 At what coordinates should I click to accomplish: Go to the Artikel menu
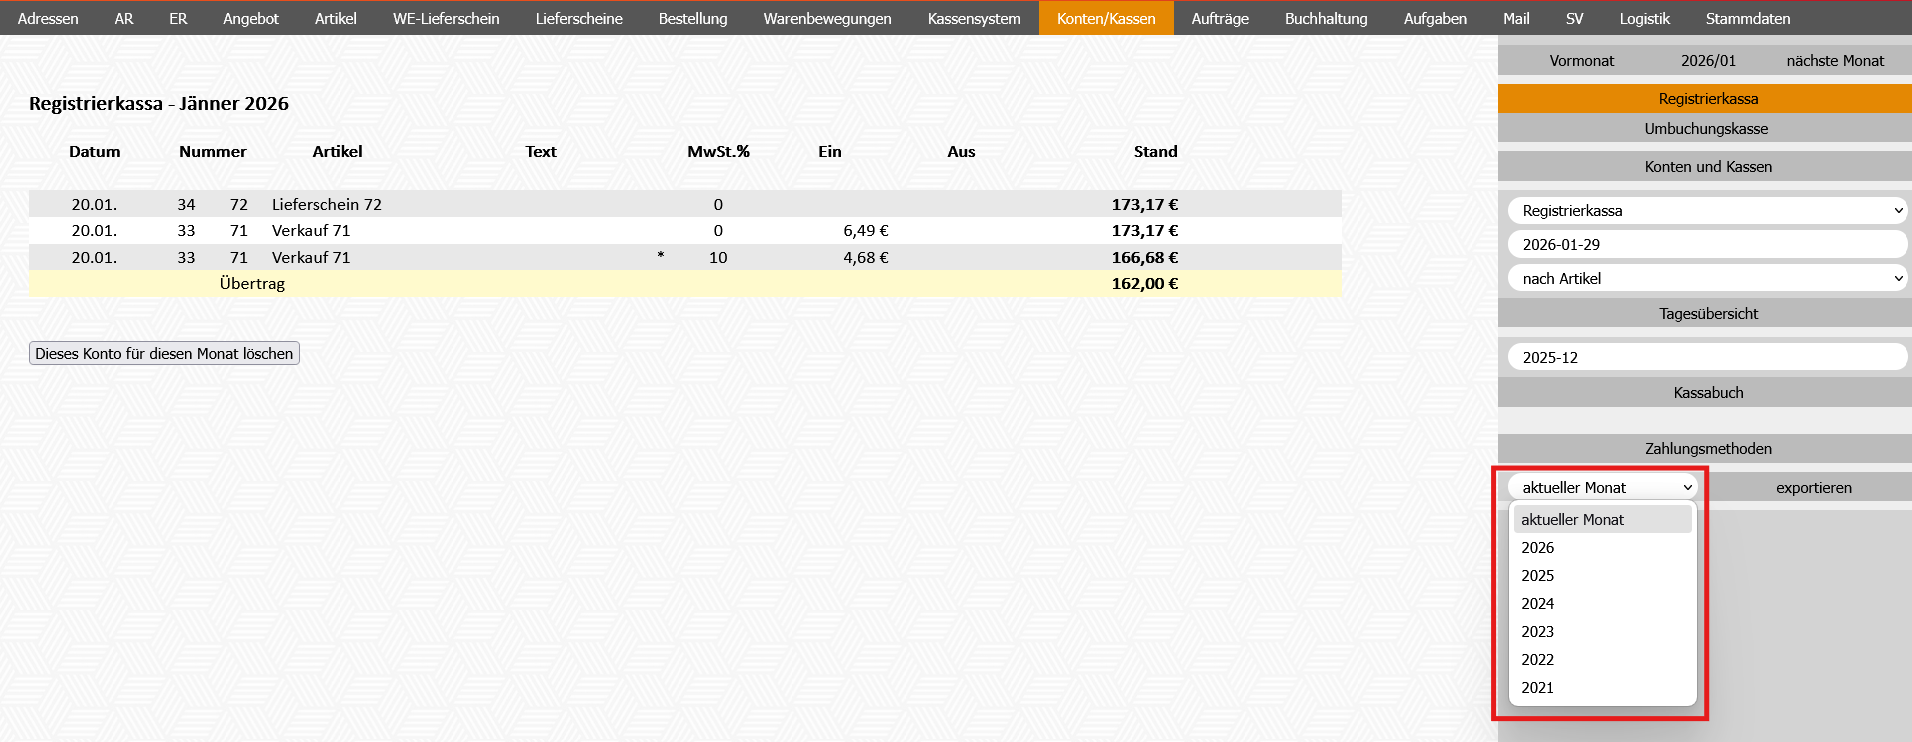point(335,18)
